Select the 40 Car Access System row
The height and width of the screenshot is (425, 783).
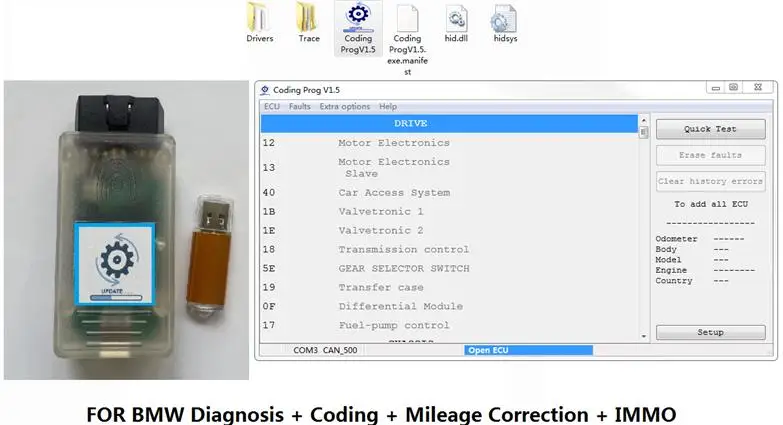coord(449,192)
